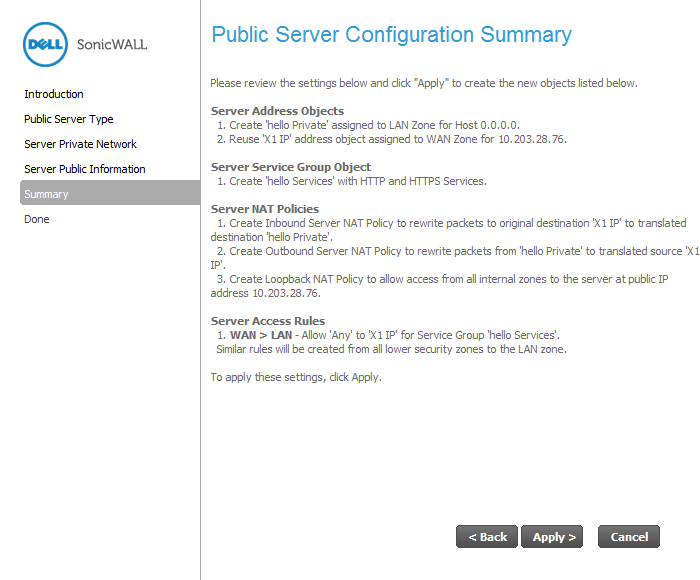Select the Outbound Server NAT Policy line
The width and height of the screenshot is (700, 580).
(455, 258)
